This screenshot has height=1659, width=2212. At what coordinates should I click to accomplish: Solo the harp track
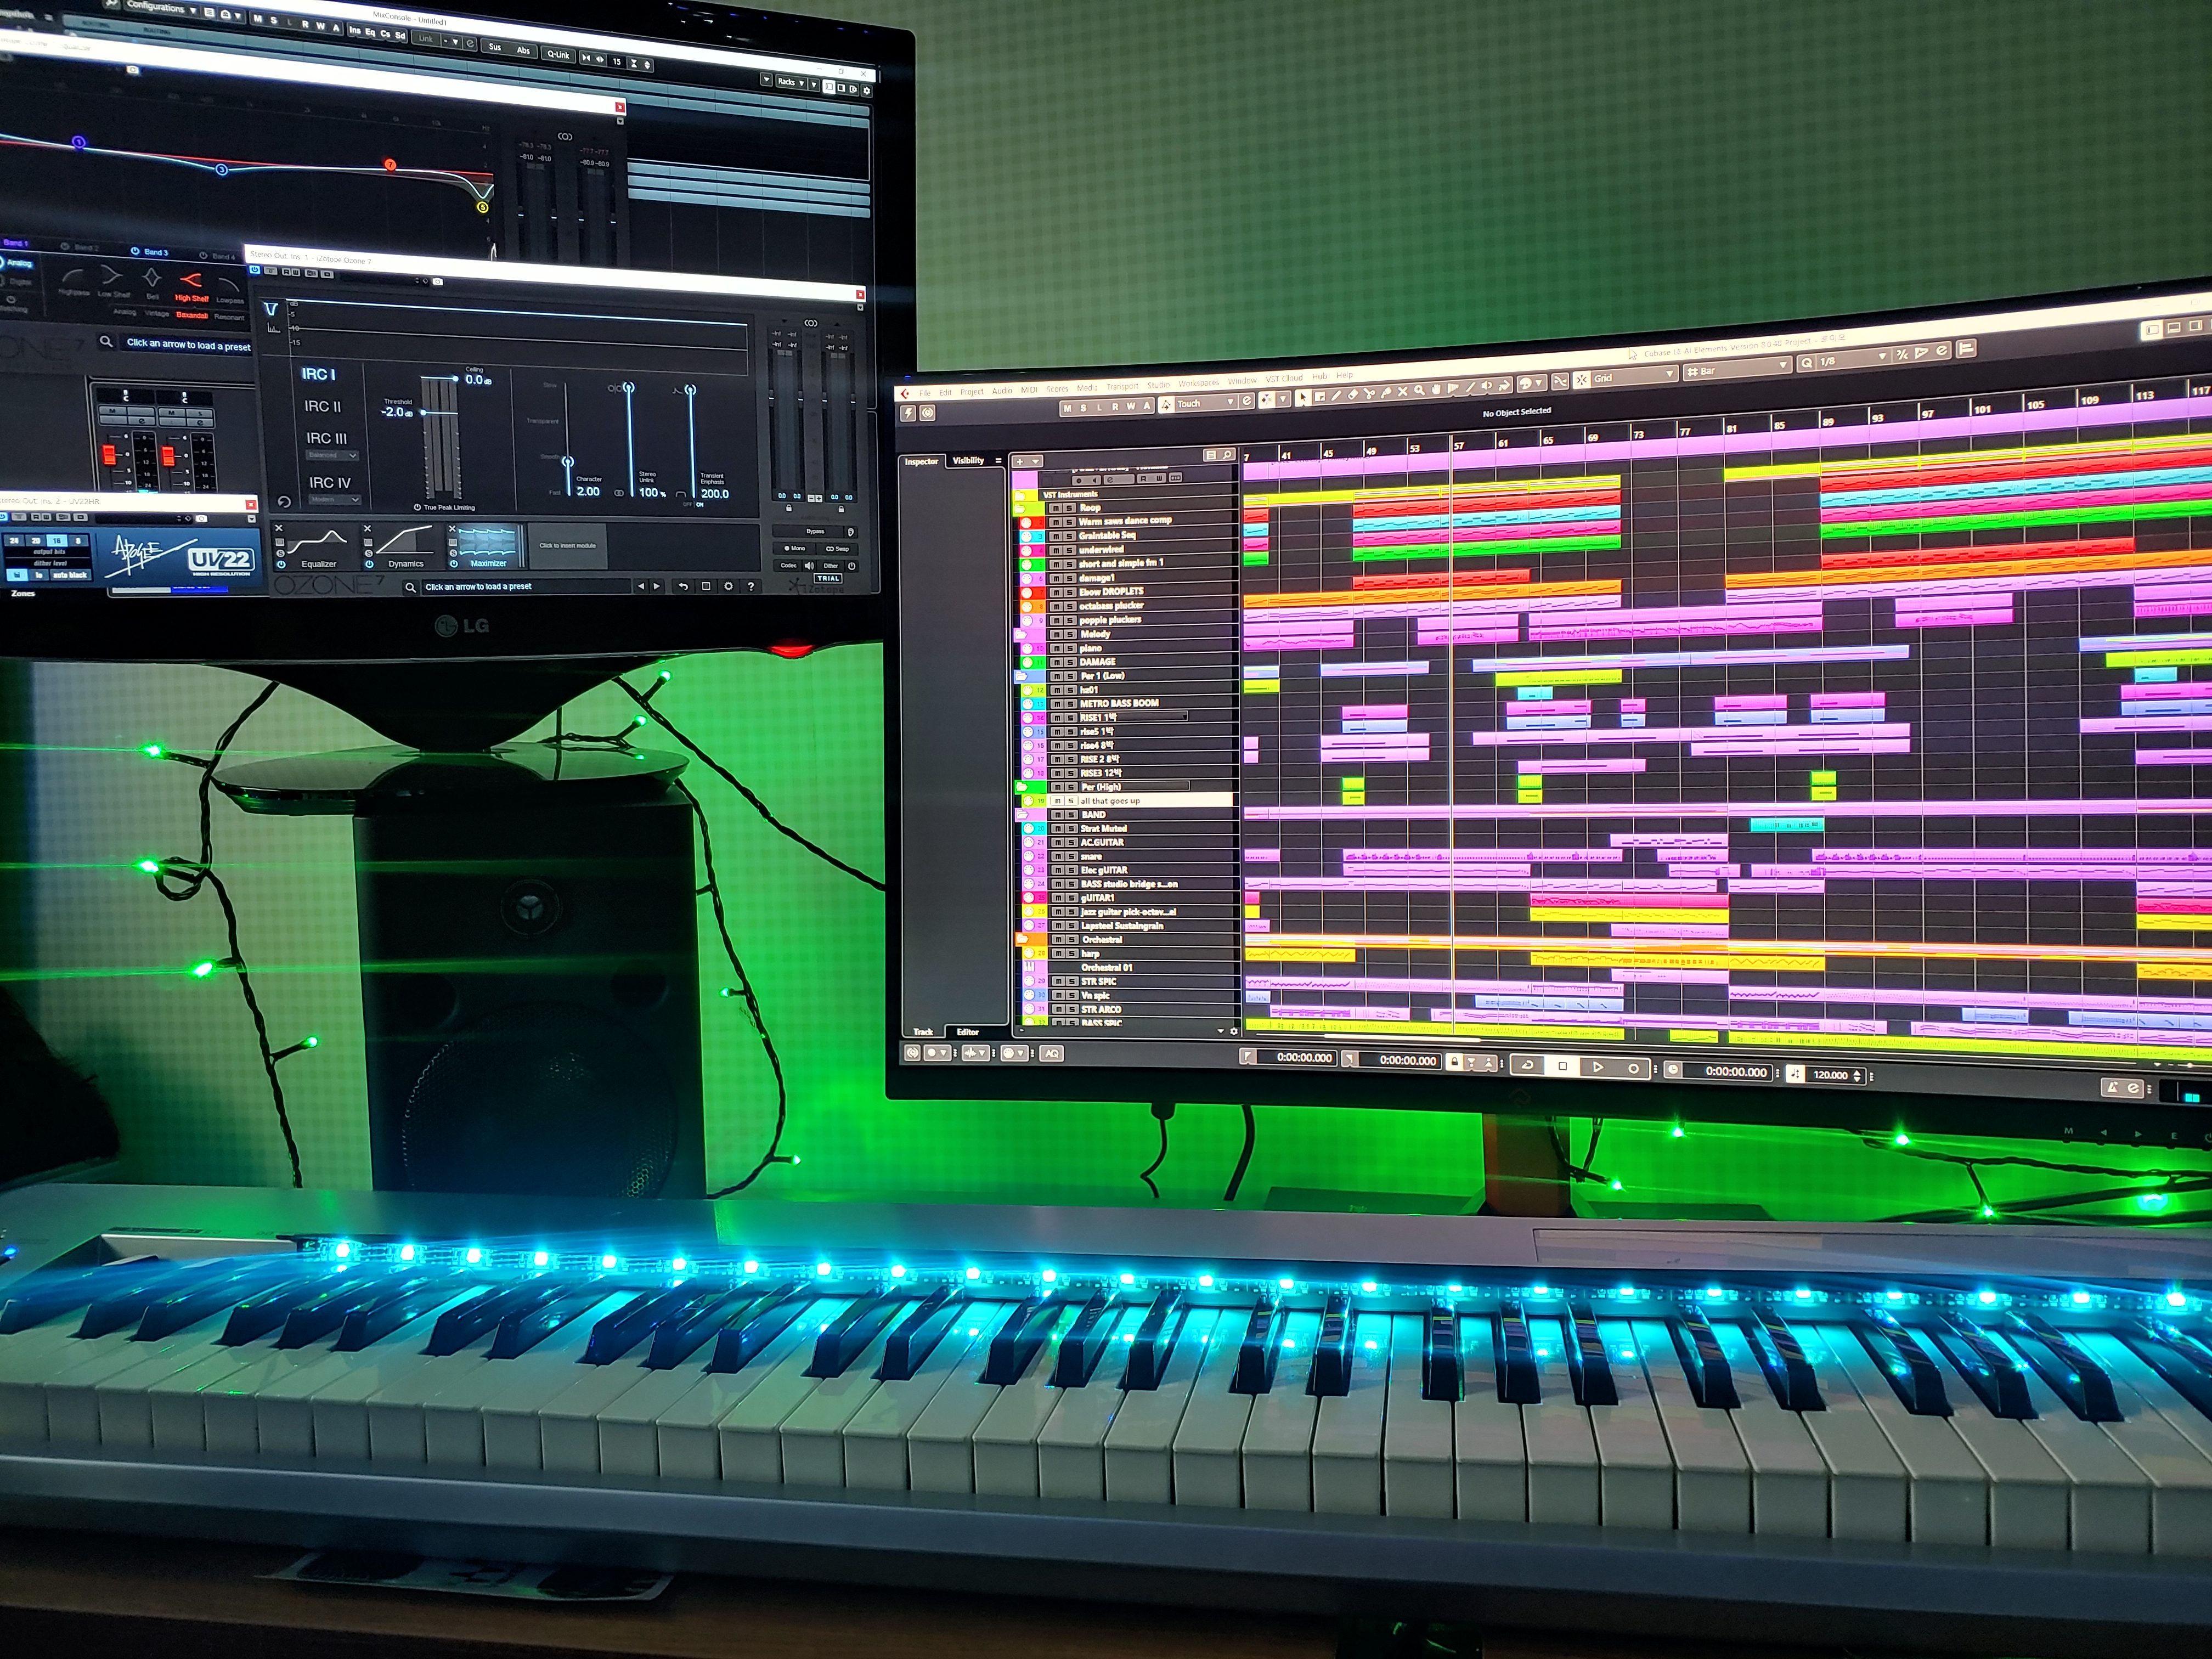point(1072,954)
